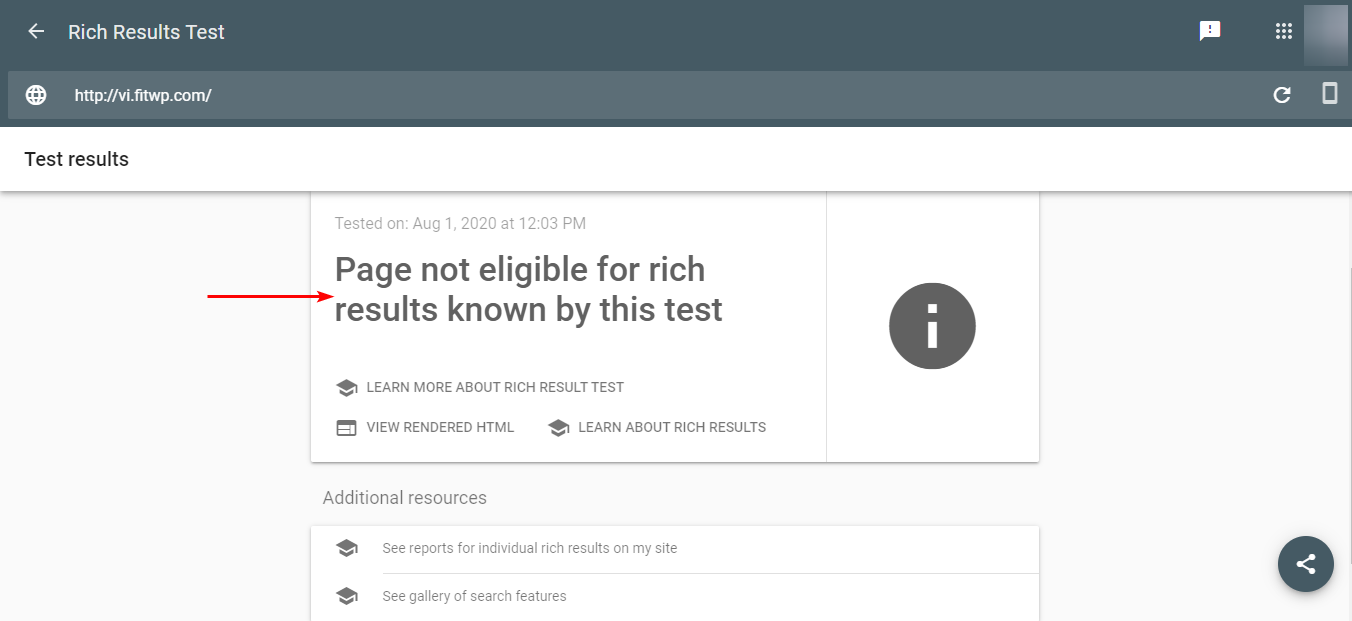Viewport: 1352px width, 621px height.
Task: Open Google apps grid menu
Action: pyautogui.click(x=1283, y=30)
